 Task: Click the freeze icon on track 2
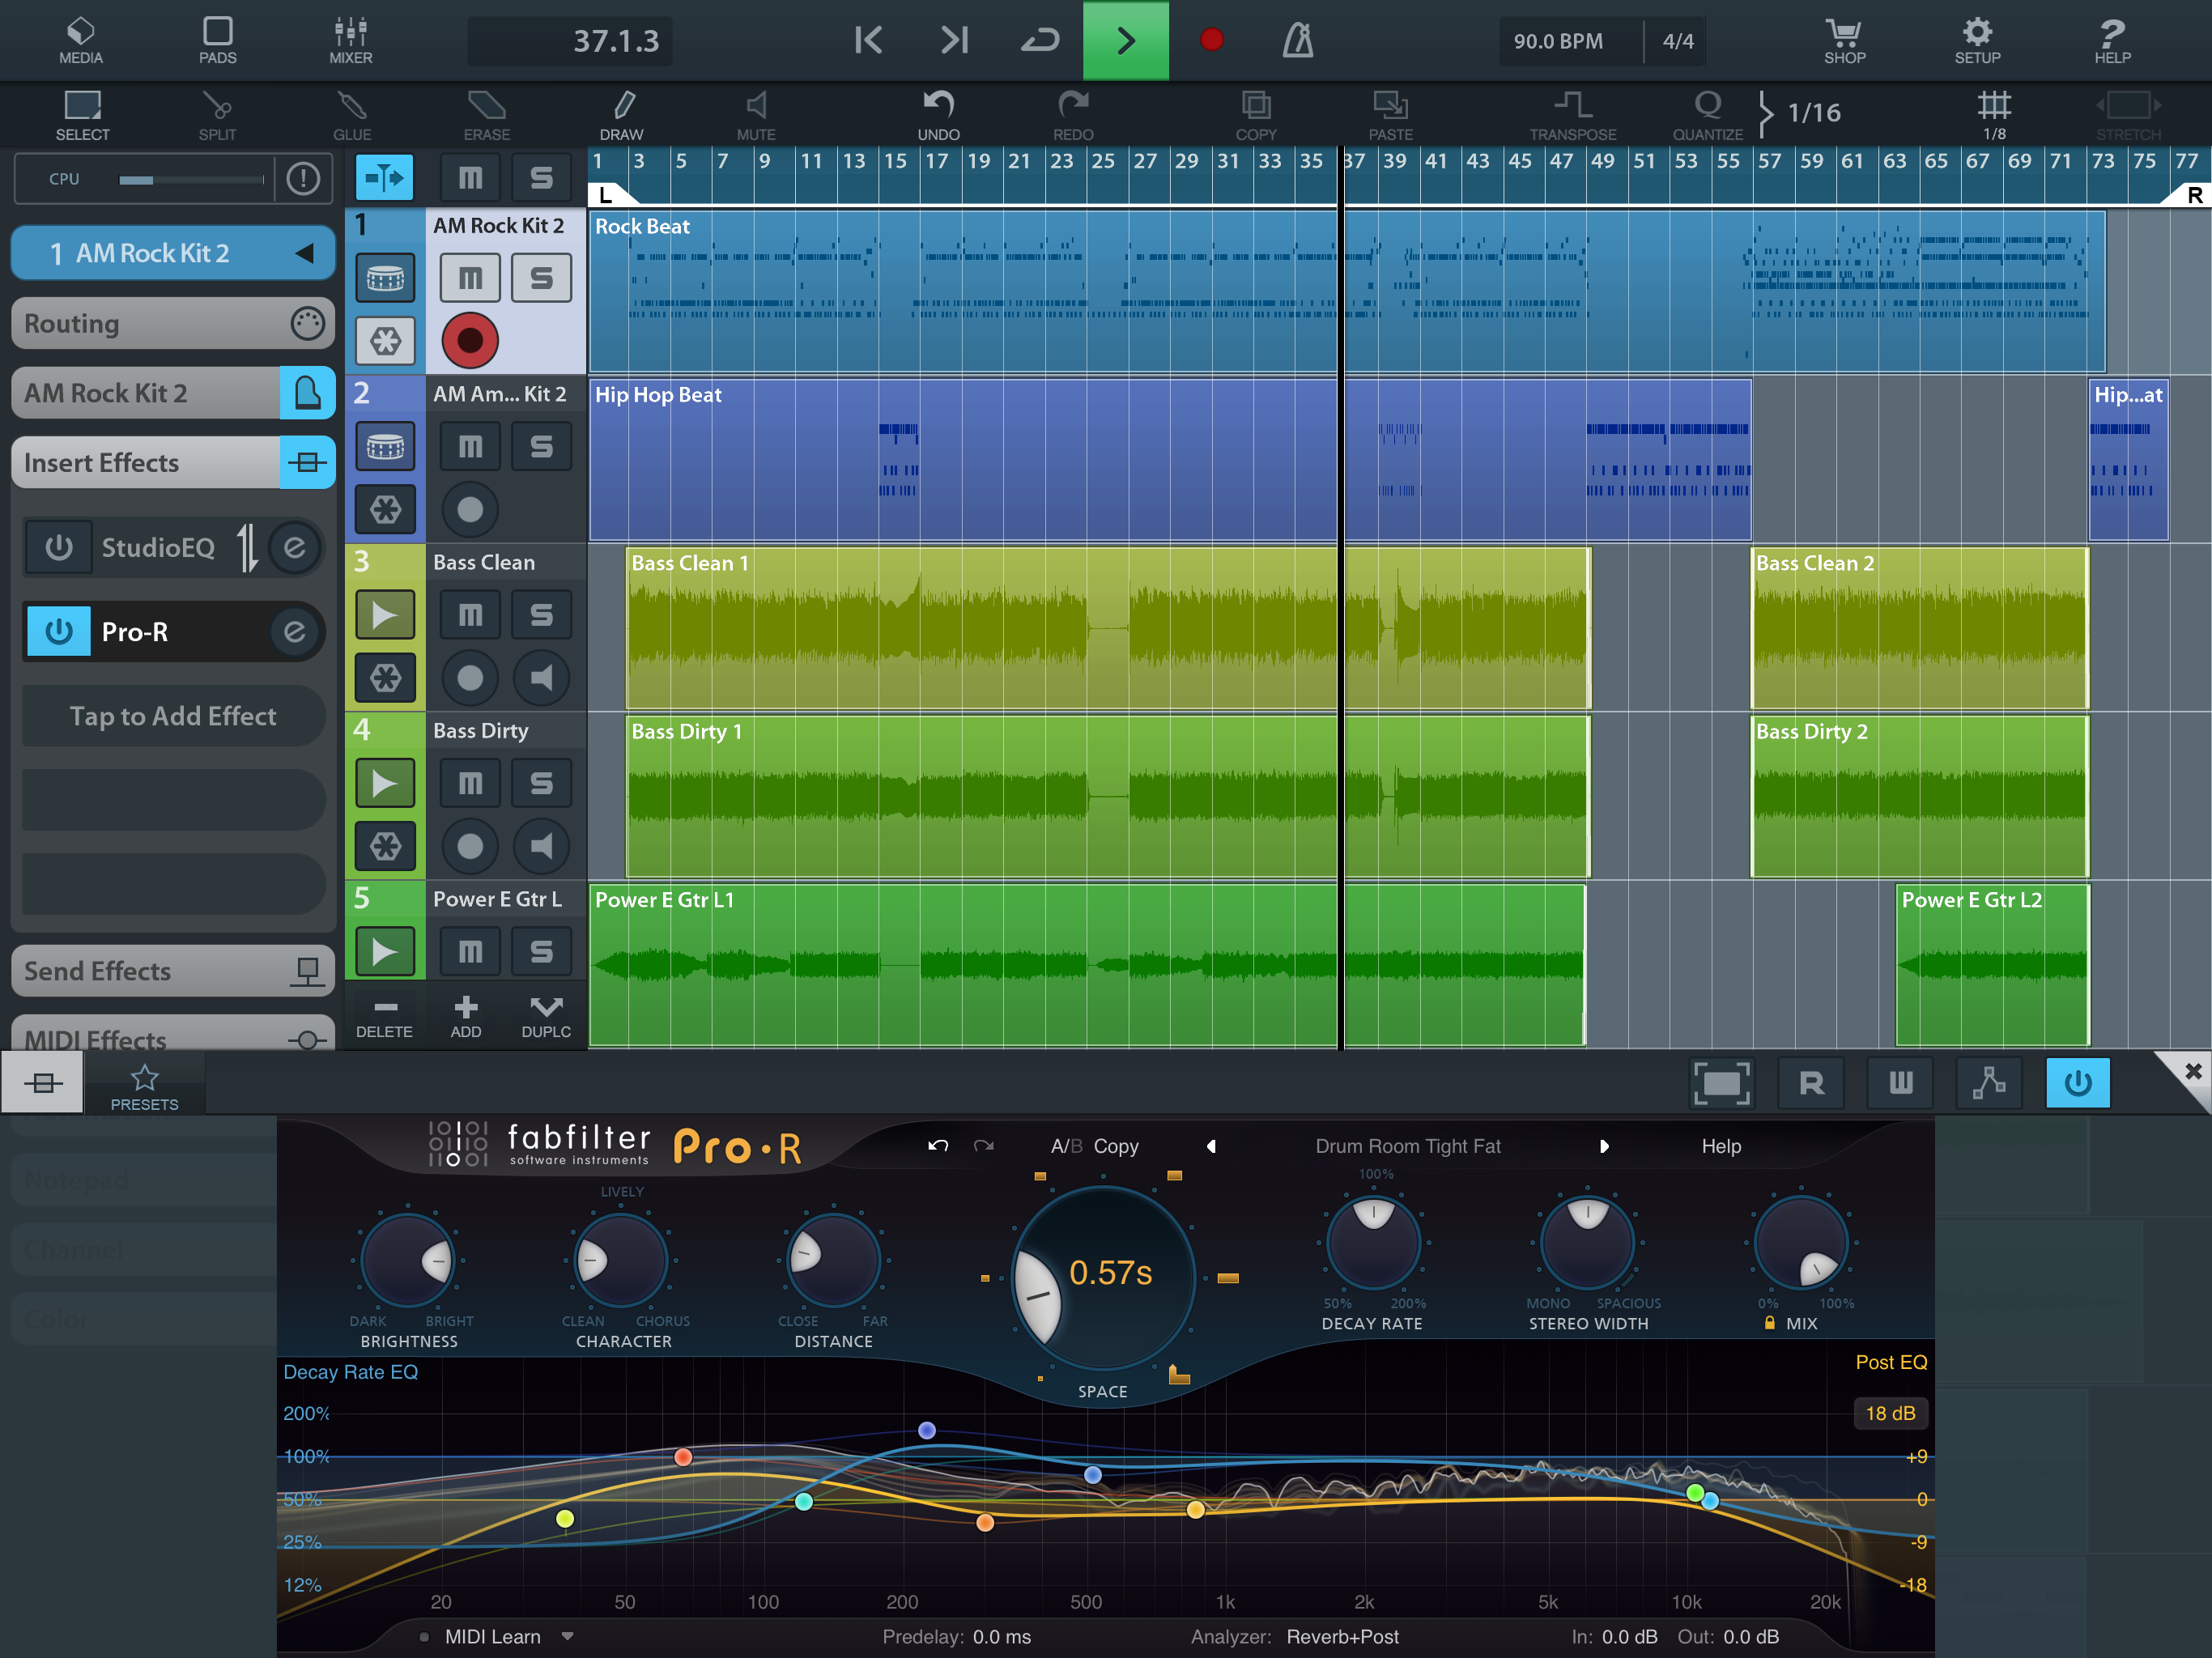pyautogui.click(x=385, y=509)
